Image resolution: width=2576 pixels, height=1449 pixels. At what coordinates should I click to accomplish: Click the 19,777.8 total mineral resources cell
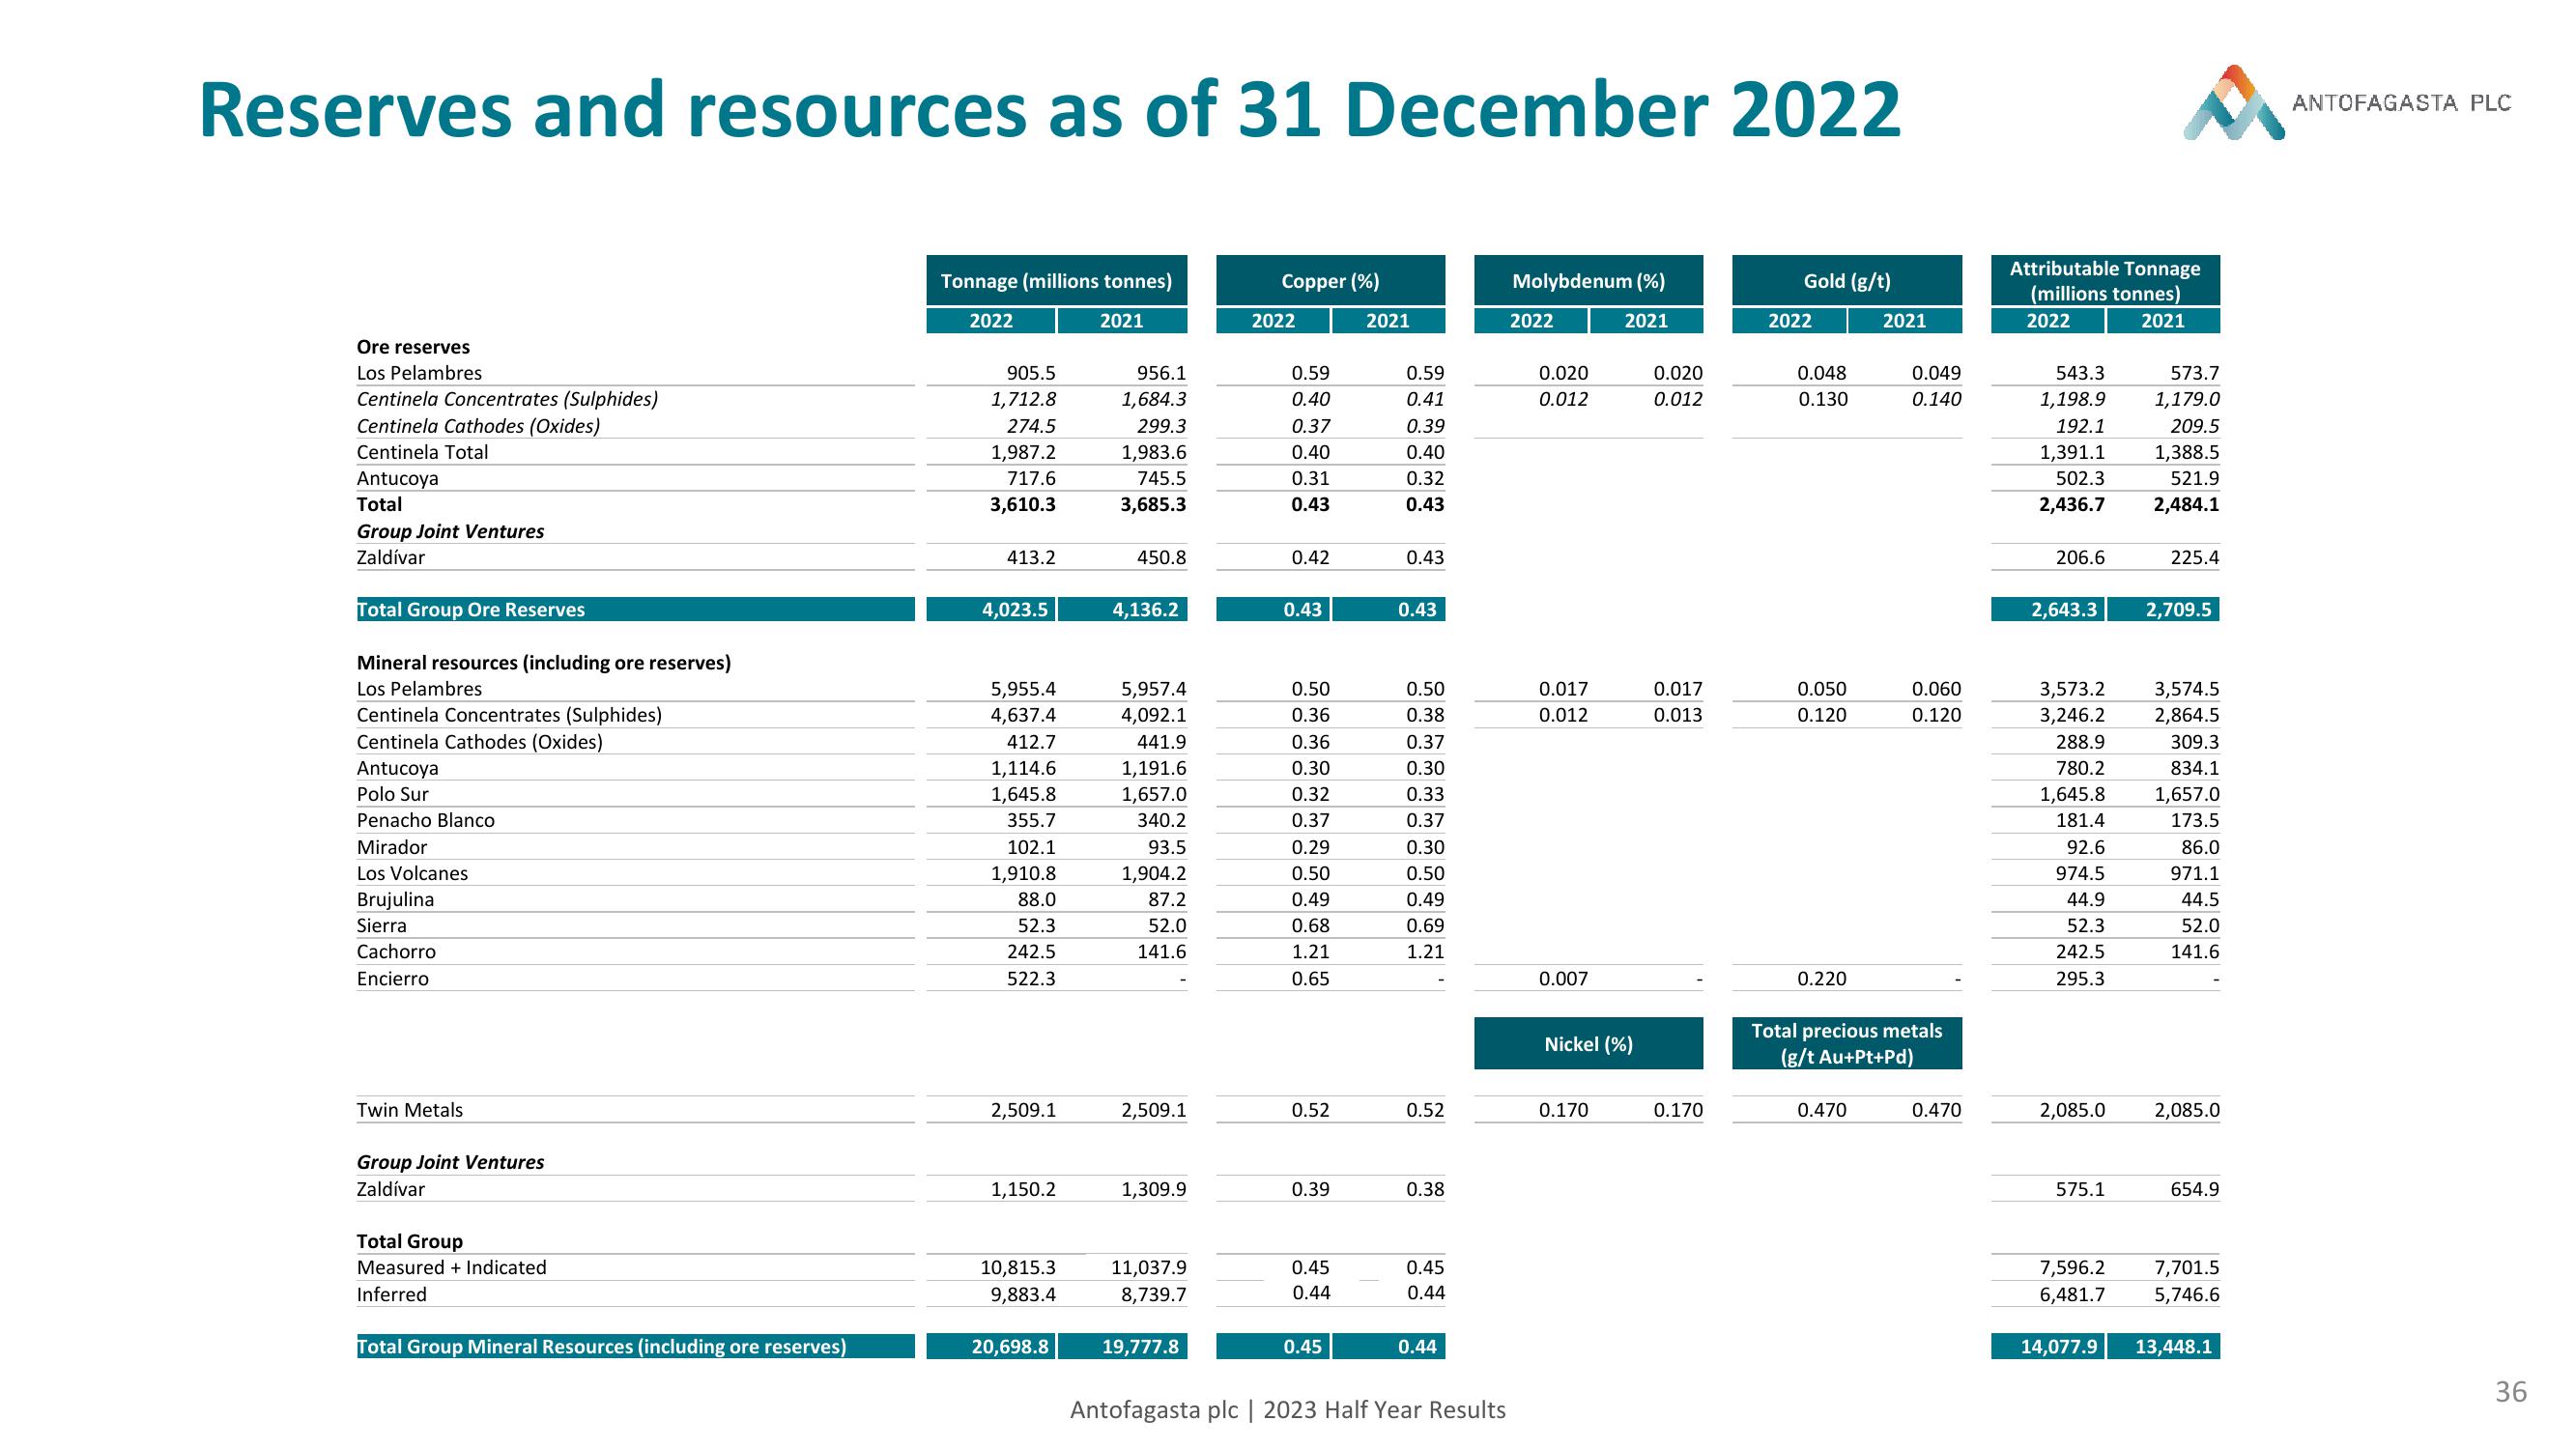pos(1122,1346)
